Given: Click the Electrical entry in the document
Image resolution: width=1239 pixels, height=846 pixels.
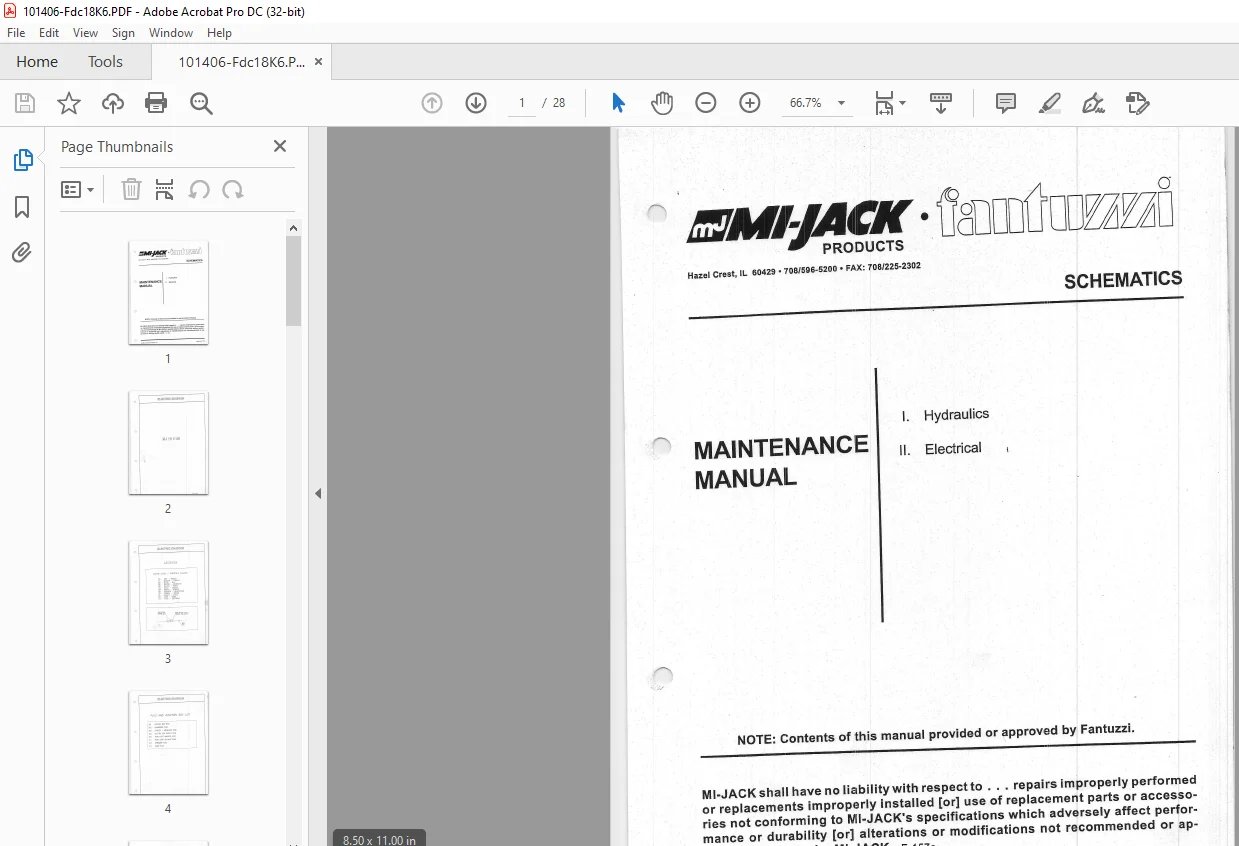Looking at the screenshot, I should 953,449.
